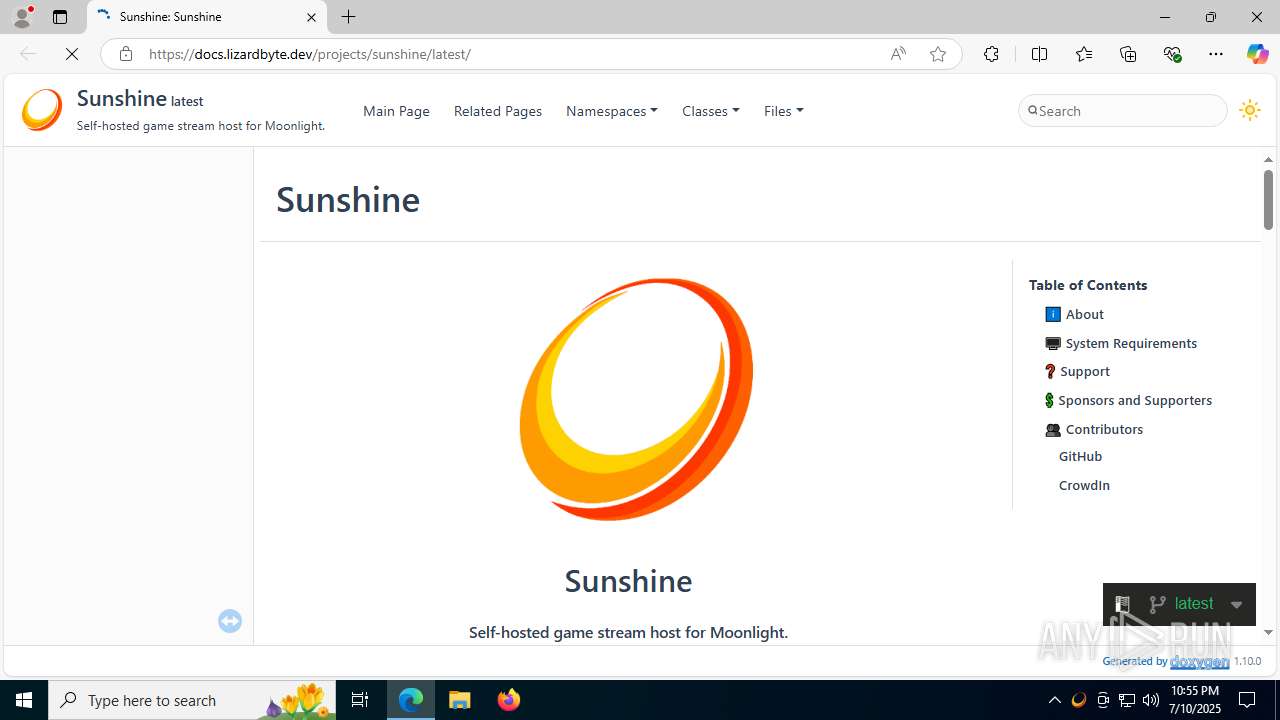The height and width of the screenshot is (720, 1280).
Task: Toggle the sidebar sync arrows button
Action: pyautogui.click(x=230, y=621)
